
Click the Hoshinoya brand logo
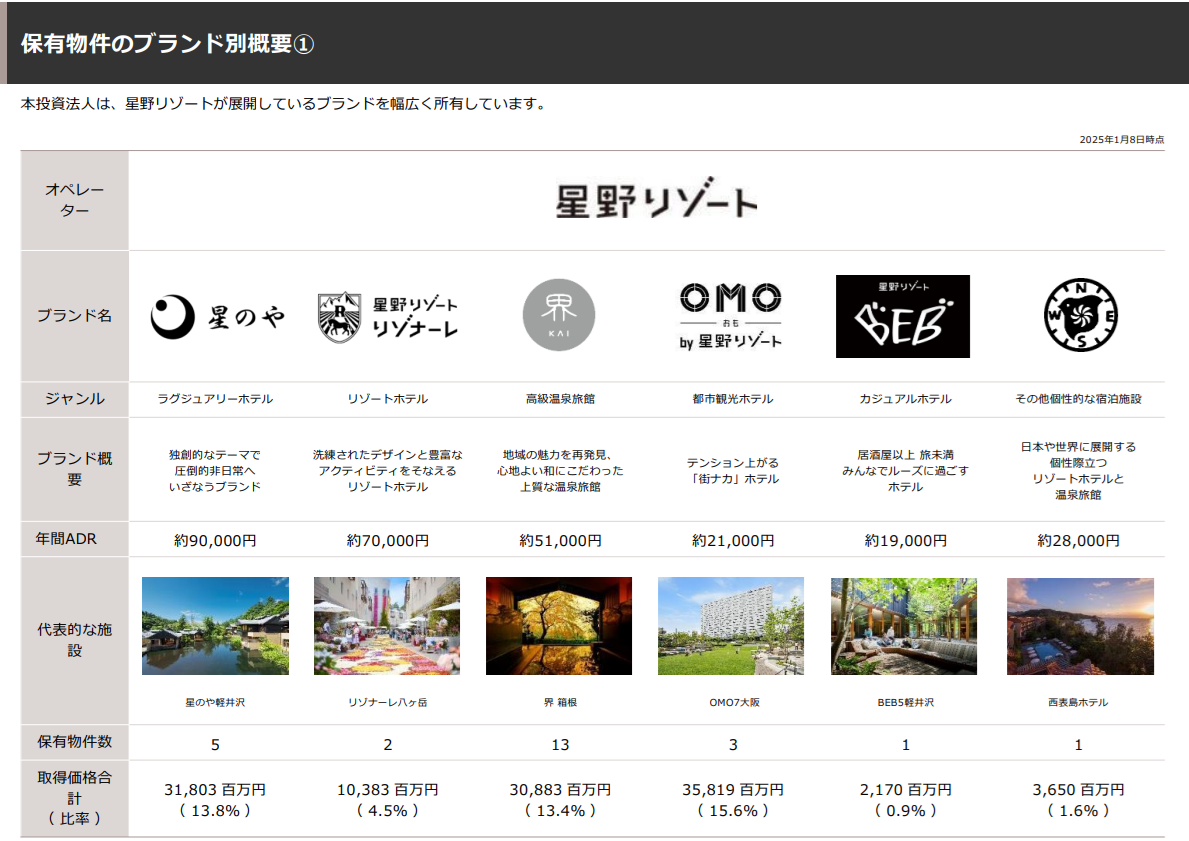click(218, 316)
